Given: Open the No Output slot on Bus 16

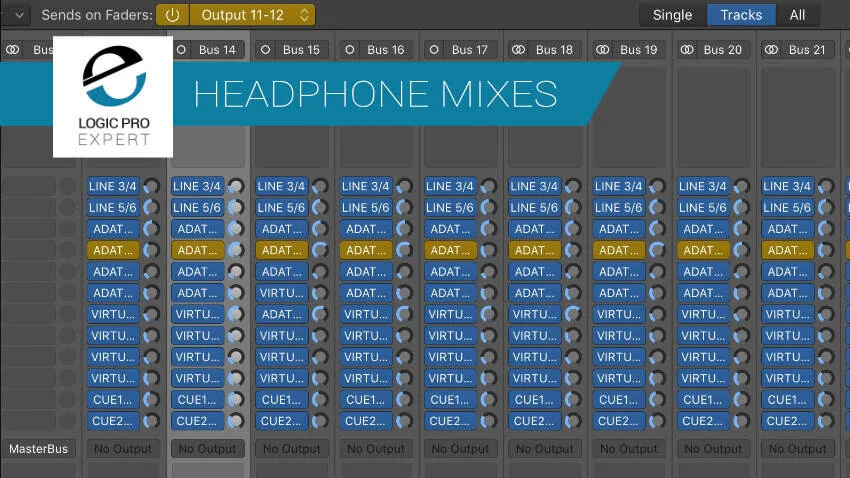Looking at the screenshot, I should click(x=377, y=449).
